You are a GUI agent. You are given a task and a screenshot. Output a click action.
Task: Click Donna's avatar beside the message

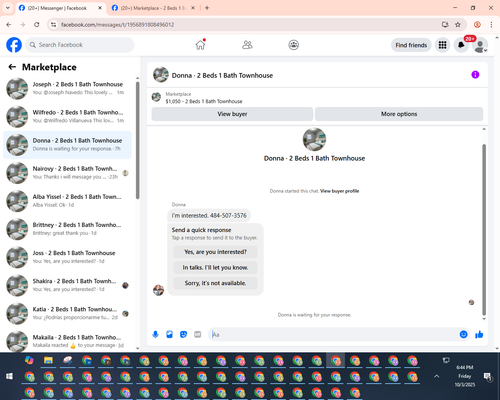158,290
